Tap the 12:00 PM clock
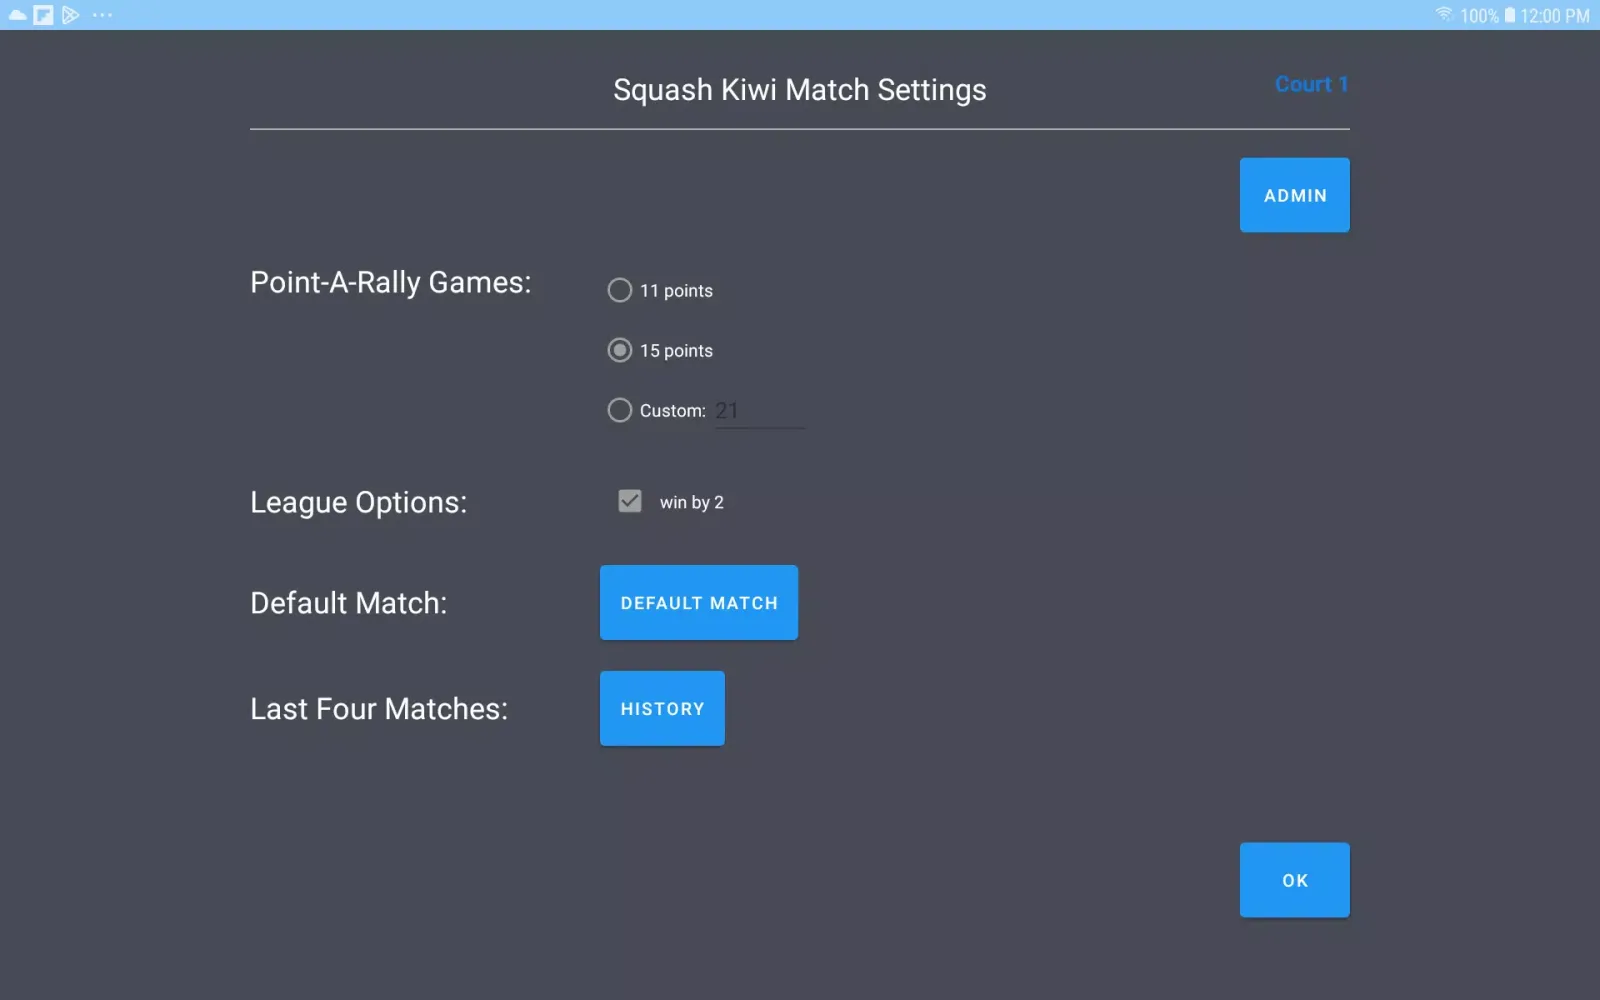Screen dimensions: 1600x1000 coord(1555,16)
